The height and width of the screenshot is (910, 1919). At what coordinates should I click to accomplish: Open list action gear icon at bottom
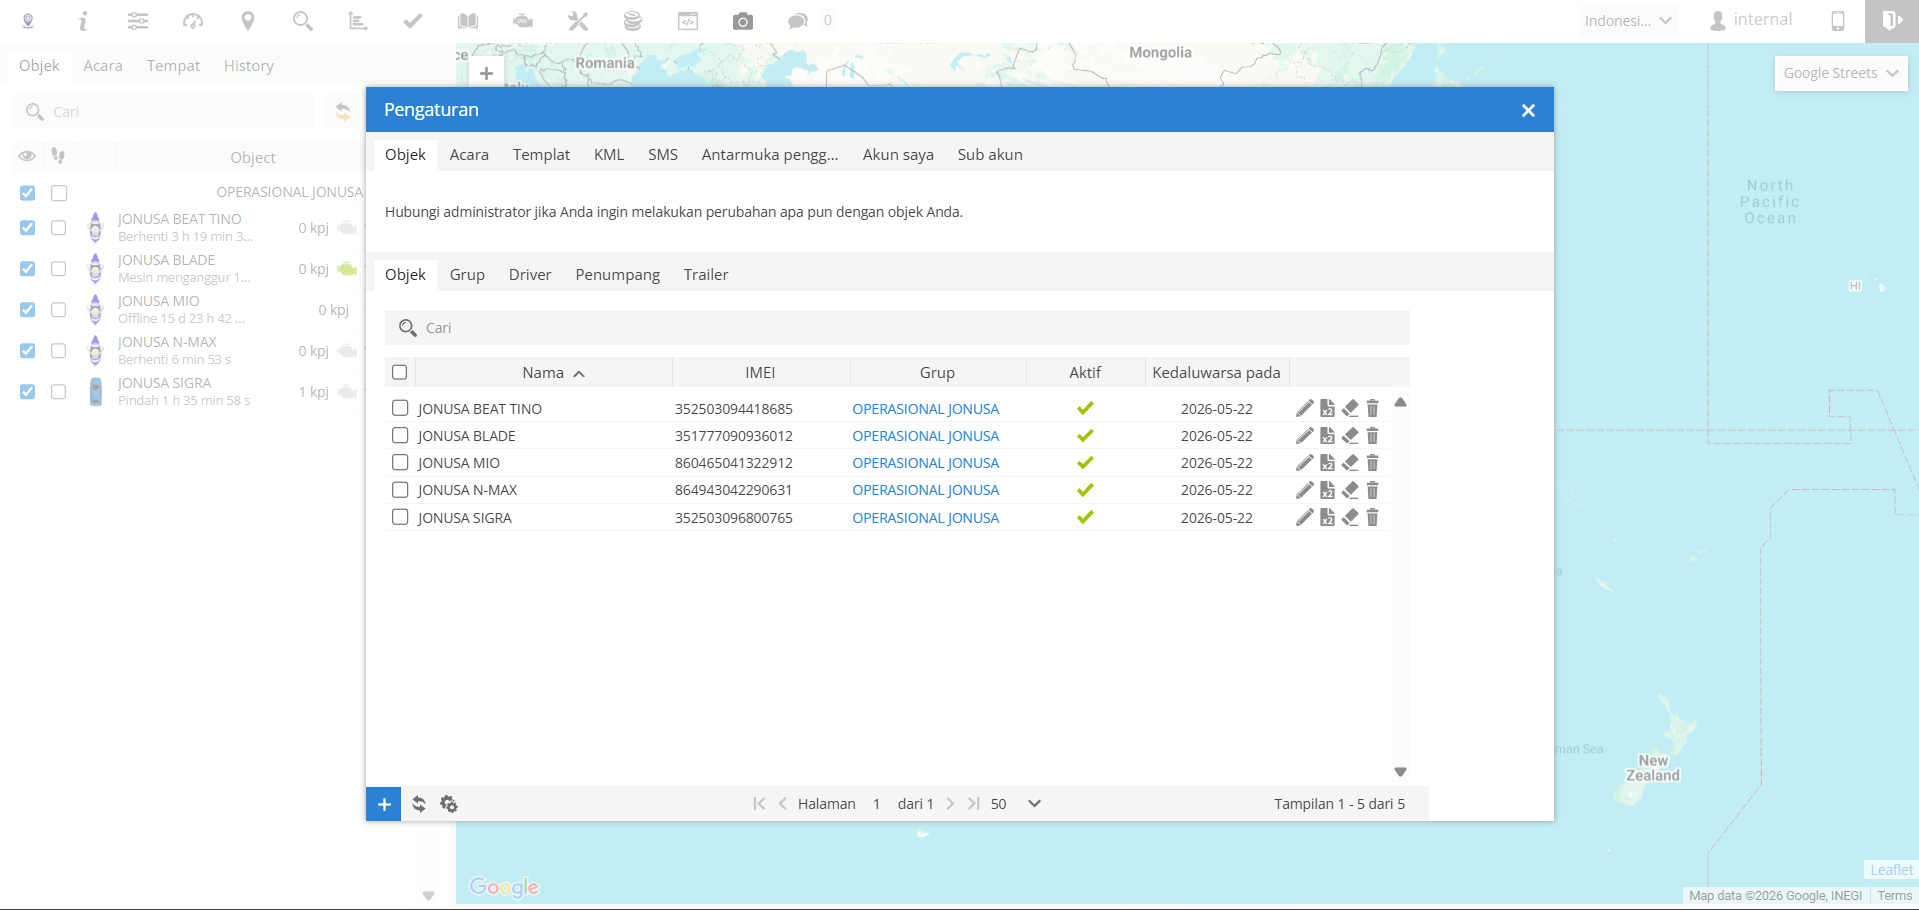[449, 804]
